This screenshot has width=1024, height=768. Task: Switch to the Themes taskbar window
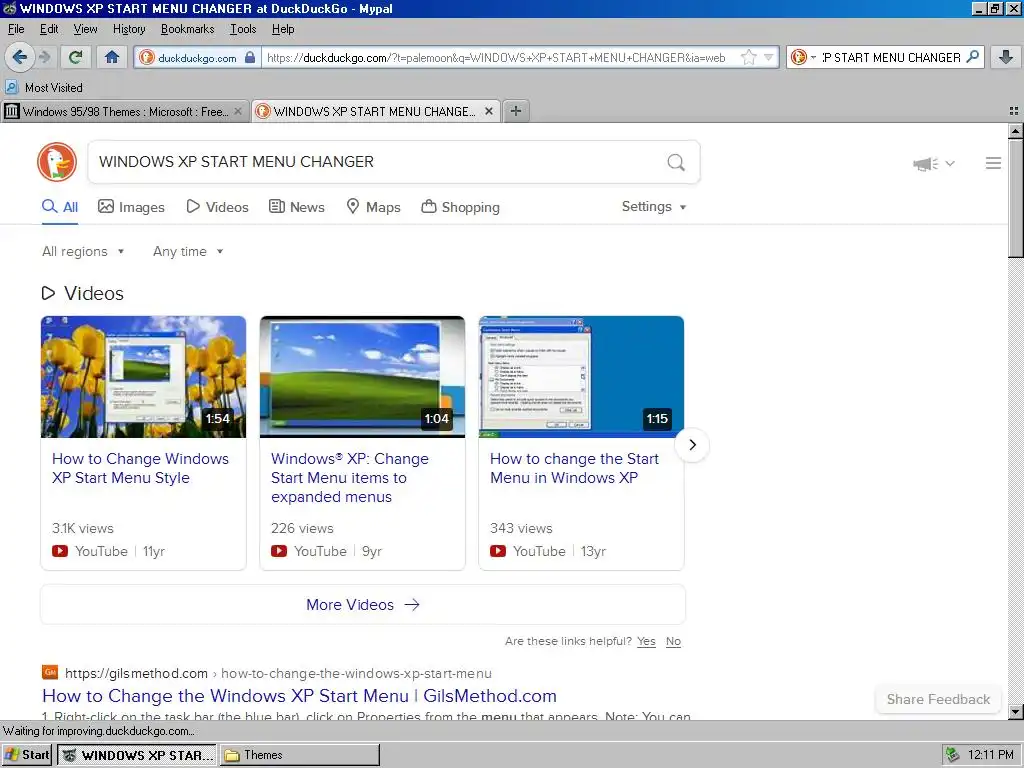click(x=300, y=755)
